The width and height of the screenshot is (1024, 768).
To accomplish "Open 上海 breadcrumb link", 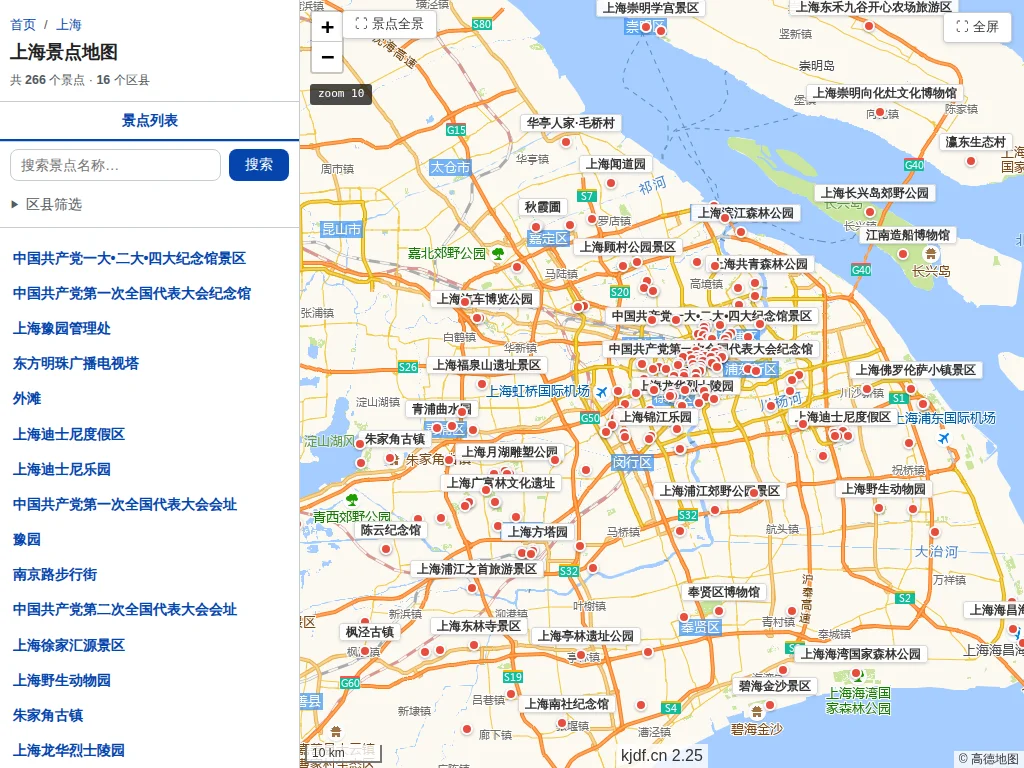I will pyautogui.click(x=69, y=25).
